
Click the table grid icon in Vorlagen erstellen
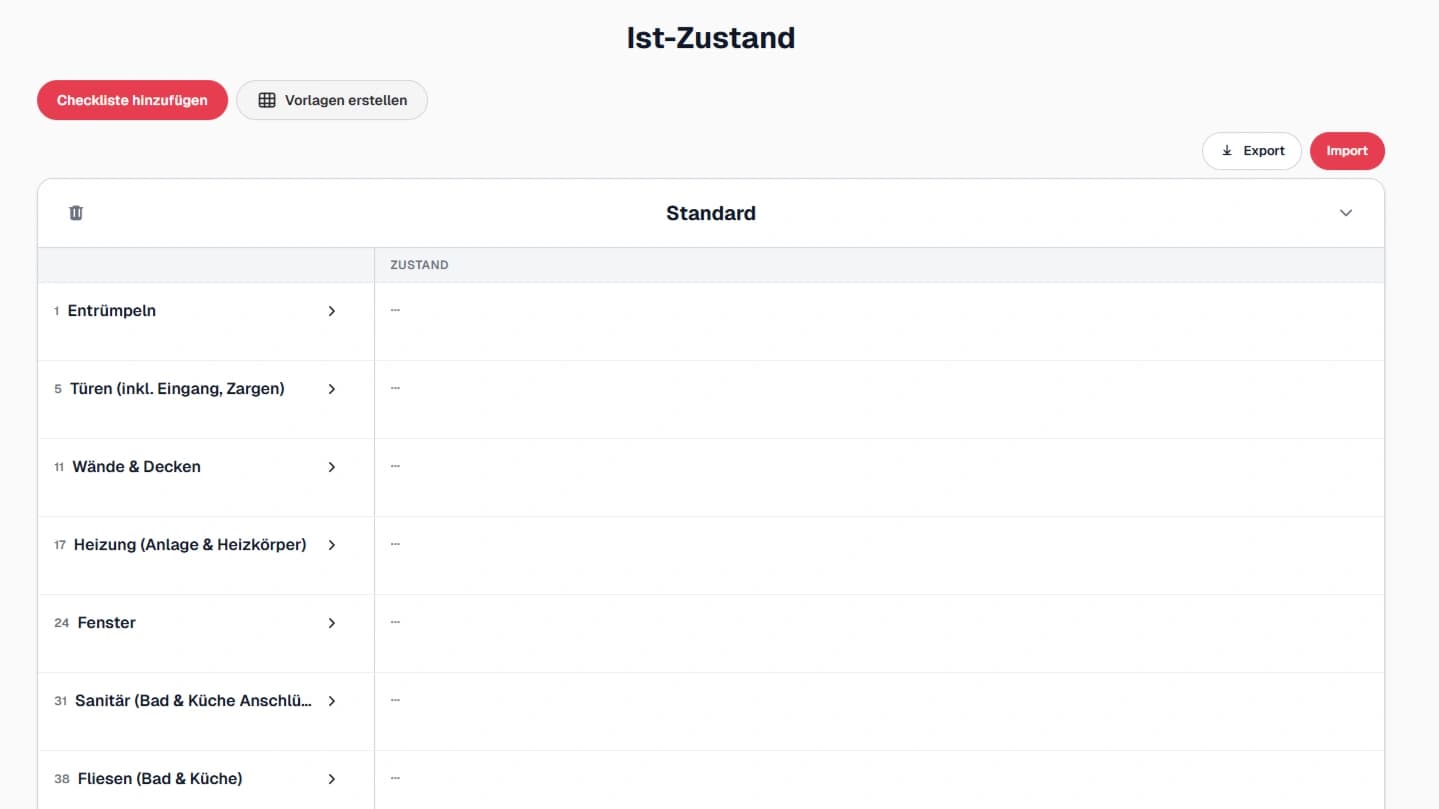267,100
